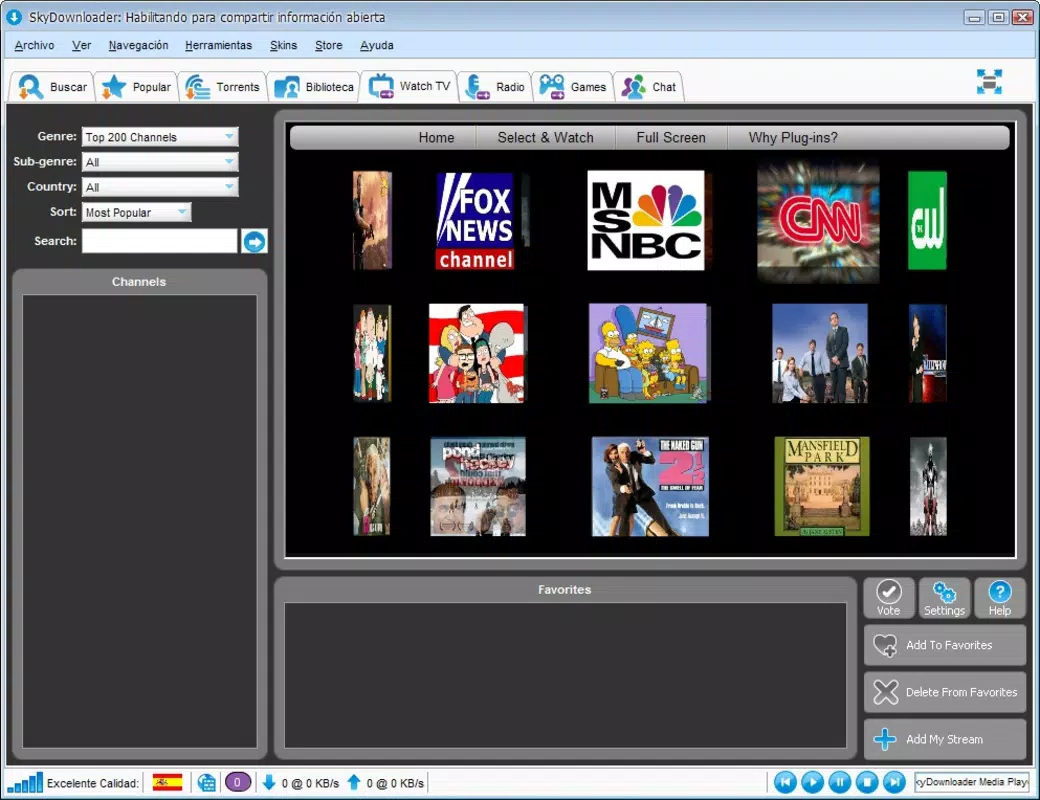Click the network globe icon in status bar

click(x=206, y=783)
